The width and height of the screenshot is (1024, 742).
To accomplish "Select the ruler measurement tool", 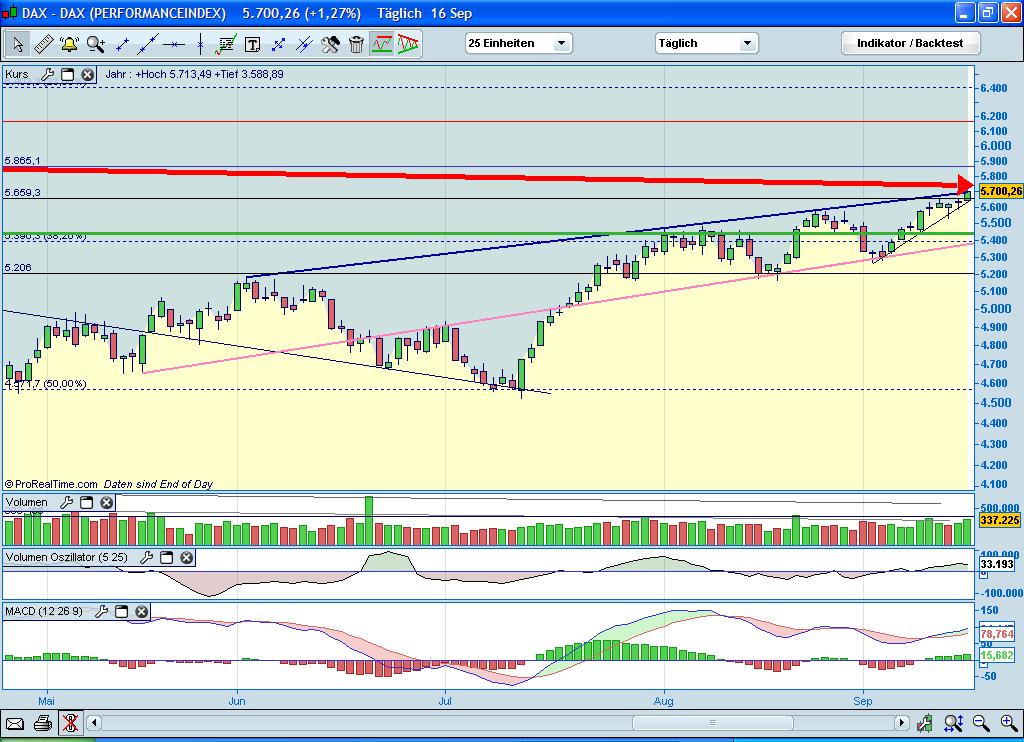I will pos(43,44).
